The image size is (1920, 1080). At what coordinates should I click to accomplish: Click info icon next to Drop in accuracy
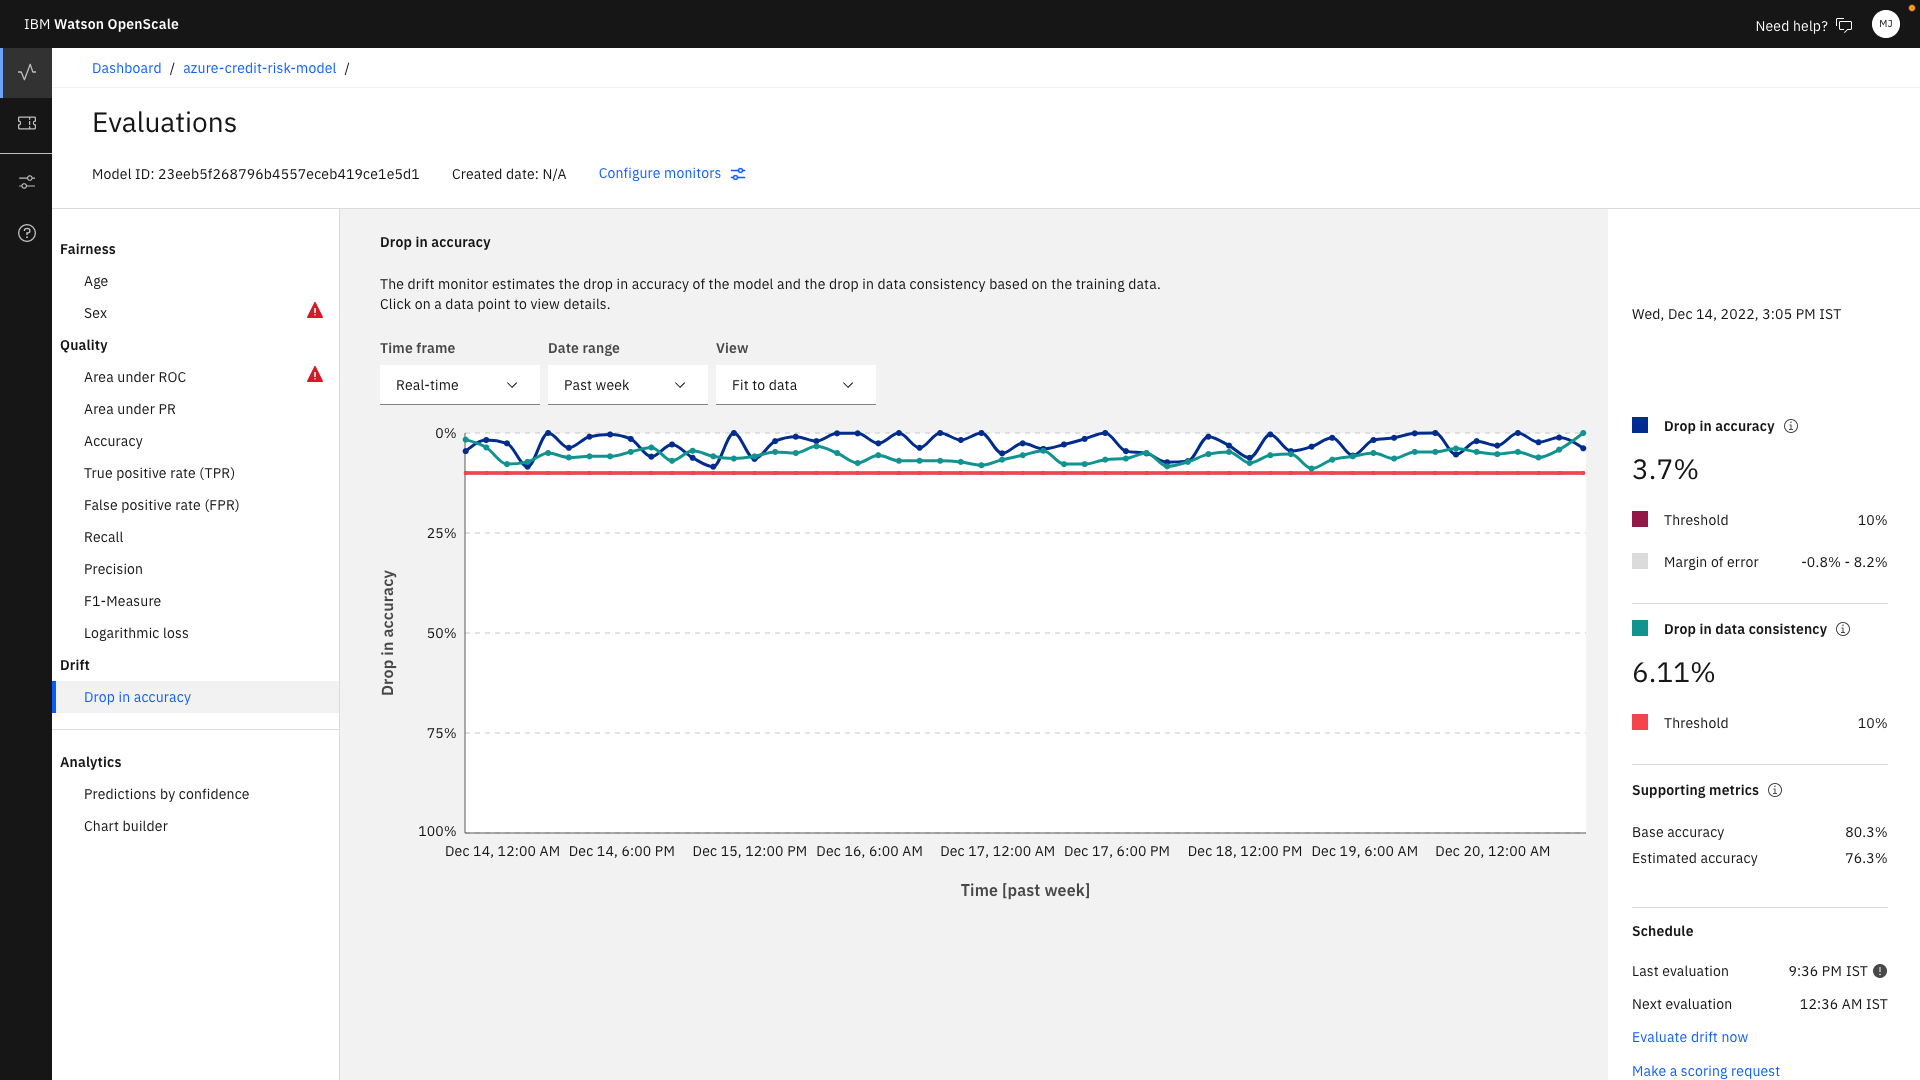coord(1791,426)
